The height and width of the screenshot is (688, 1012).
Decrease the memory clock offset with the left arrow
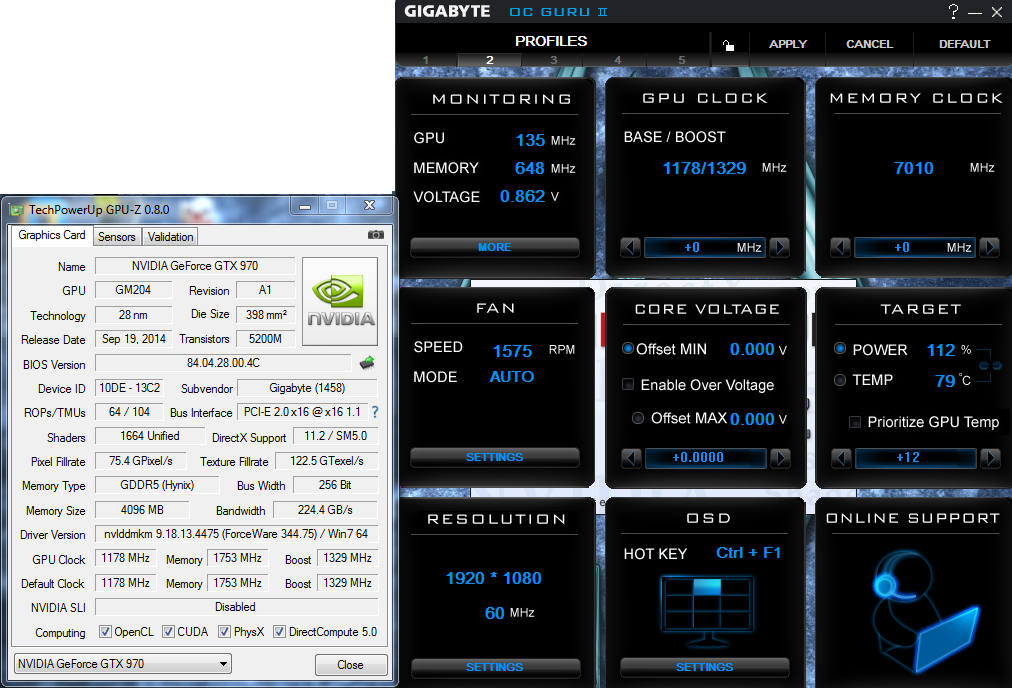[x=840, y=247]
